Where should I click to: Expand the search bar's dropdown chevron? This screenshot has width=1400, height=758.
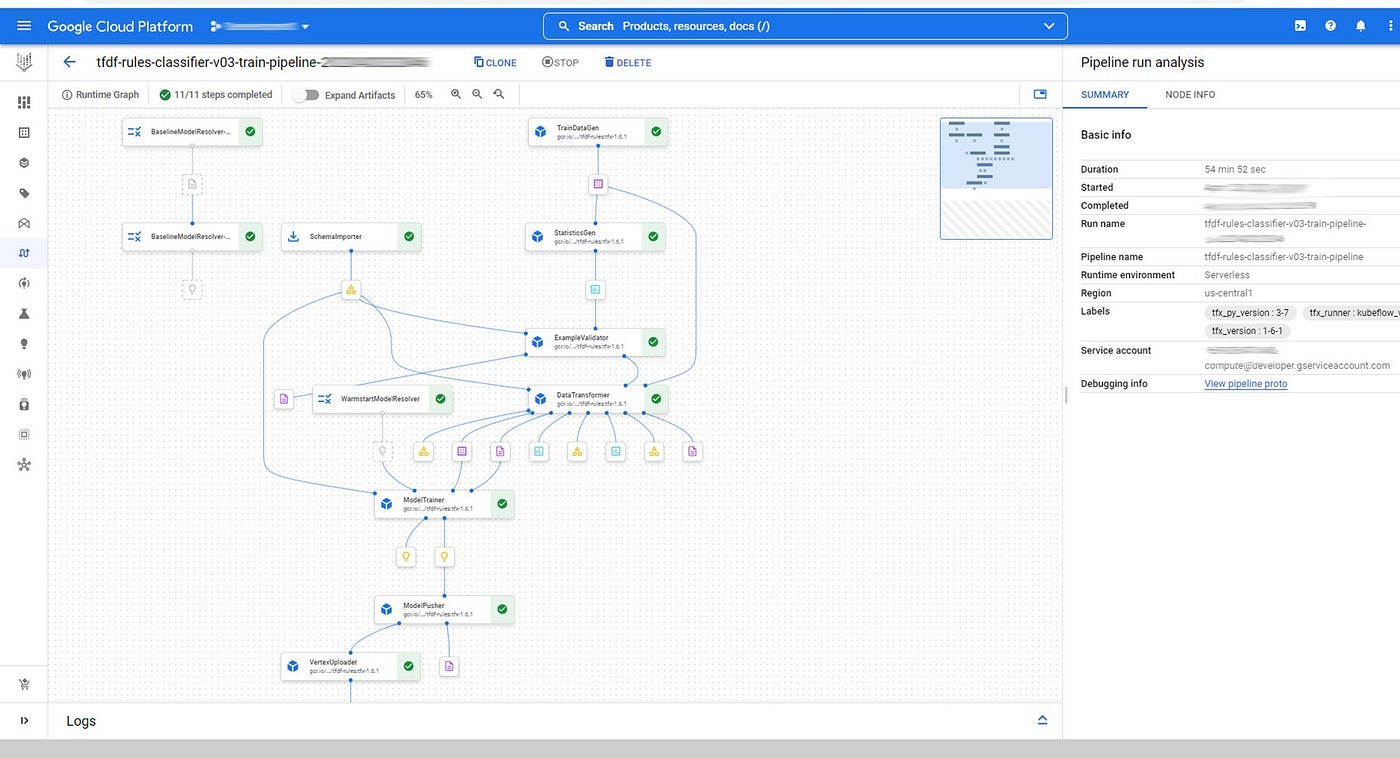[x=1048, y=25]
